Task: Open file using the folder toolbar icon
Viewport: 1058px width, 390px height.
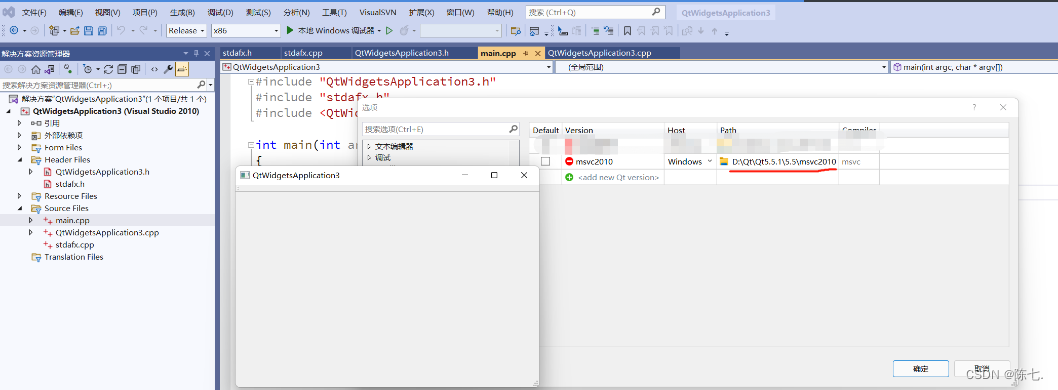Action: pyautogui.click(x=75, y=30)
